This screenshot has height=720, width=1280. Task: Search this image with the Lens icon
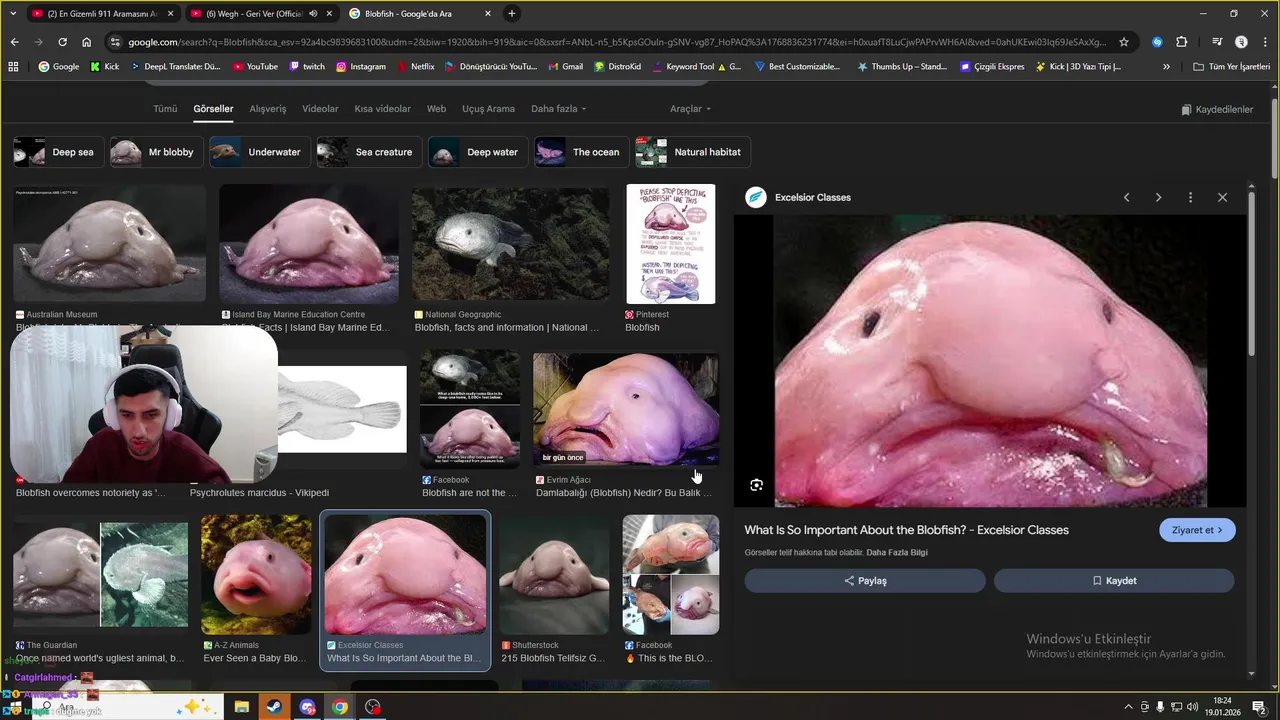[x=757, y=485]
